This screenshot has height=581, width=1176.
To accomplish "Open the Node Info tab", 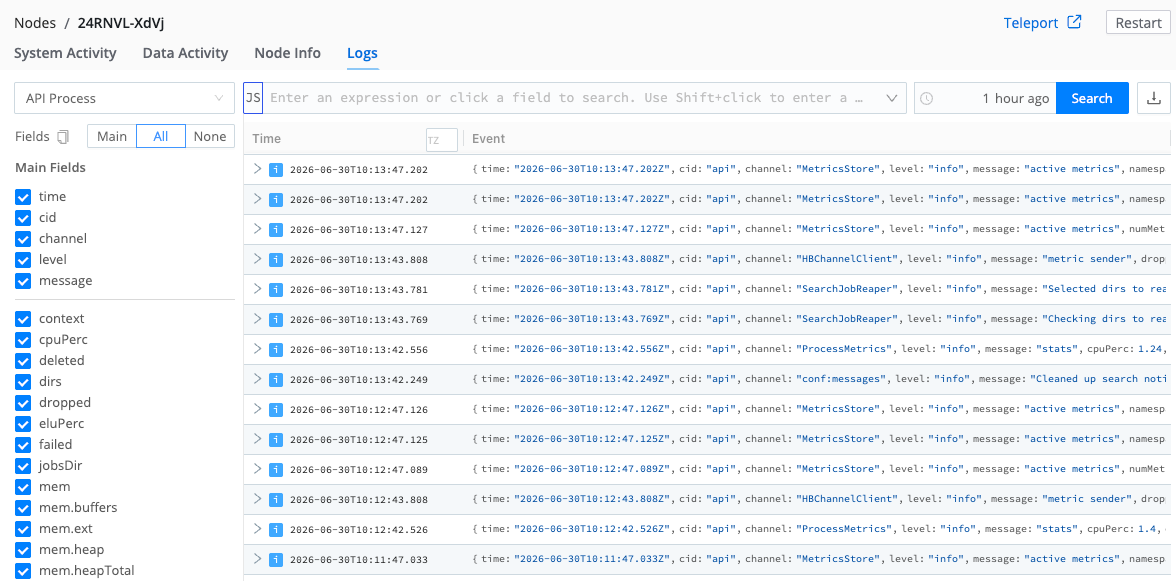I will pyautogui.click(x=287, y=53).
